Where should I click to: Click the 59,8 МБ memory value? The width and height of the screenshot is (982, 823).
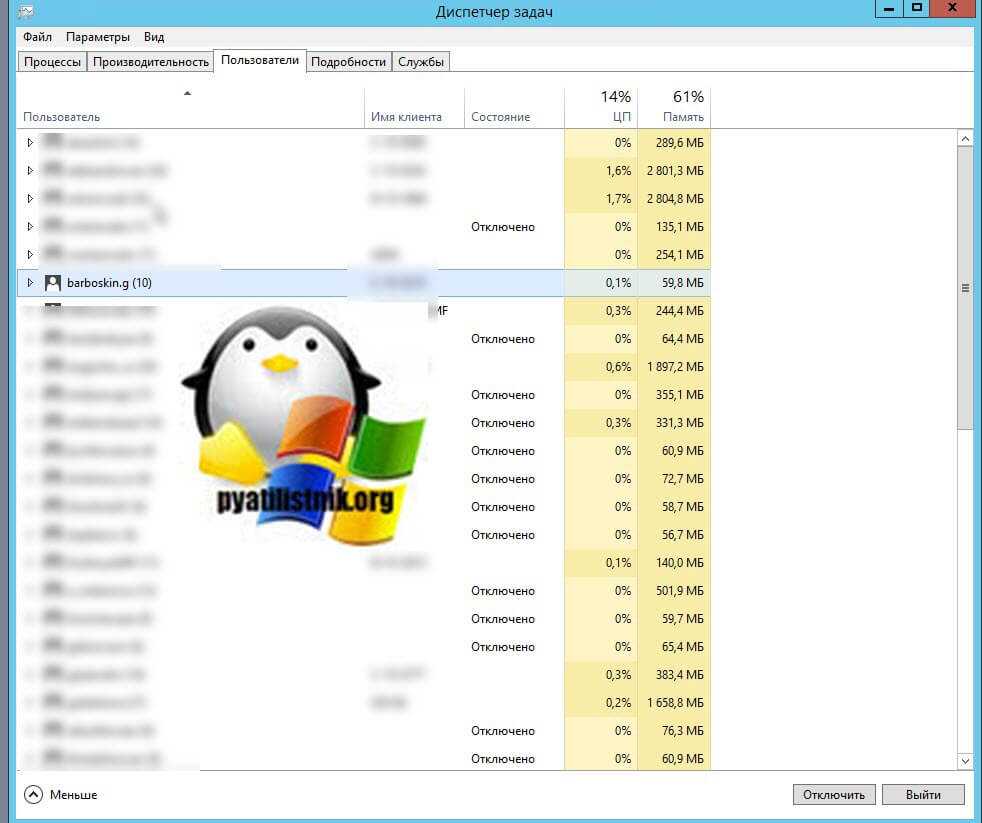click(682, 283)
